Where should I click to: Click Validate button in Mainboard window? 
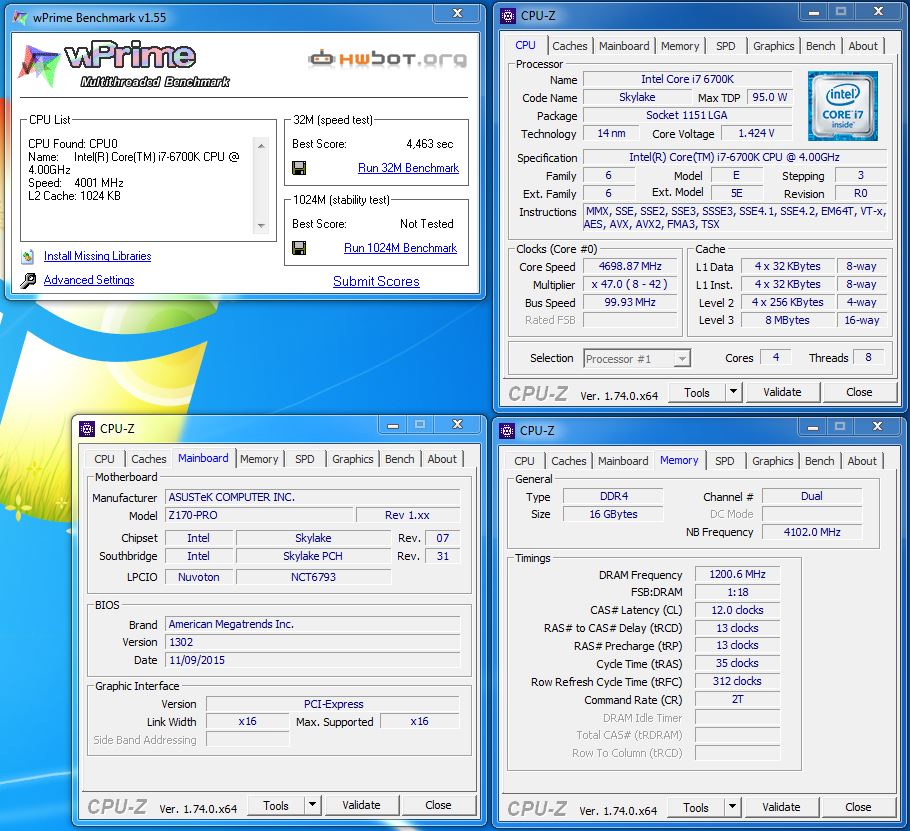point(361,805)
